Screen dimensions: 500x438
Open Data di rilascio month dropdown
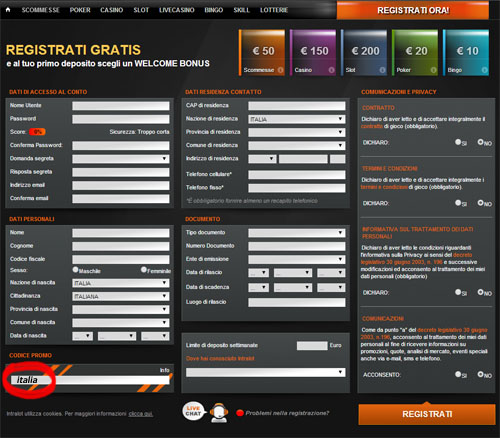(293, 273)
